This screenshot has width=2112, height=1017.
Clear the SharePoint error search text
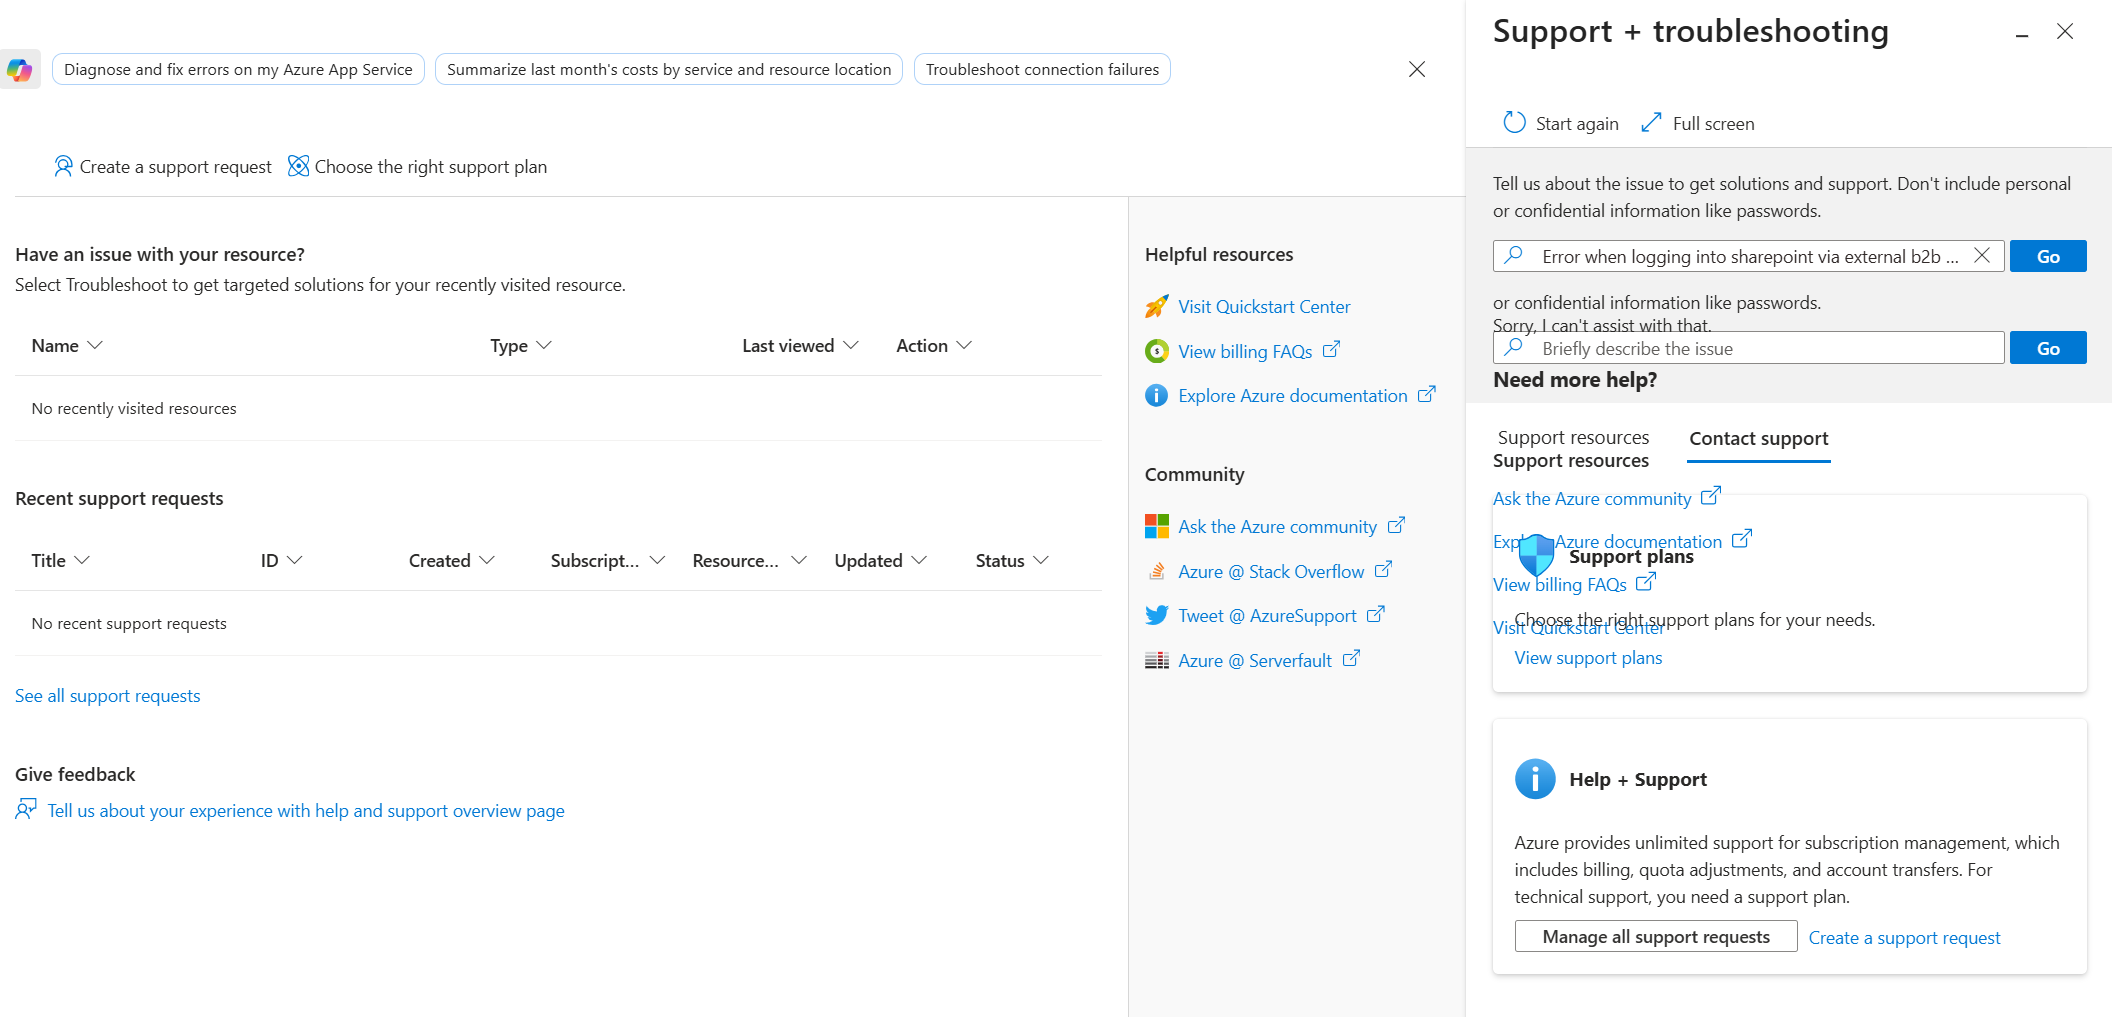point(1981,255)
